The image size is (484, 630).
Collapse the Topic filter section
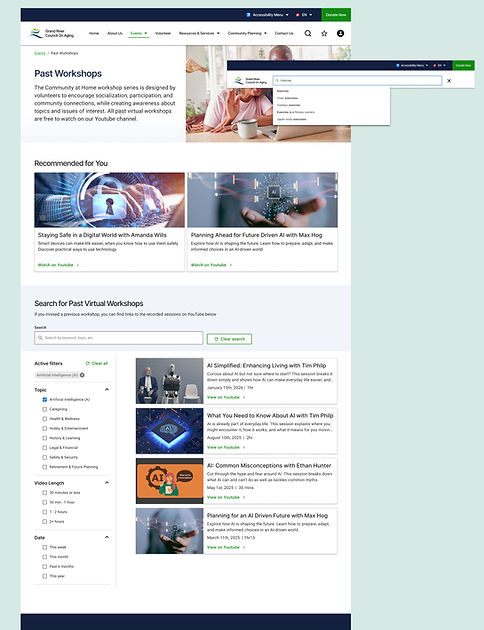coord(107,389)
